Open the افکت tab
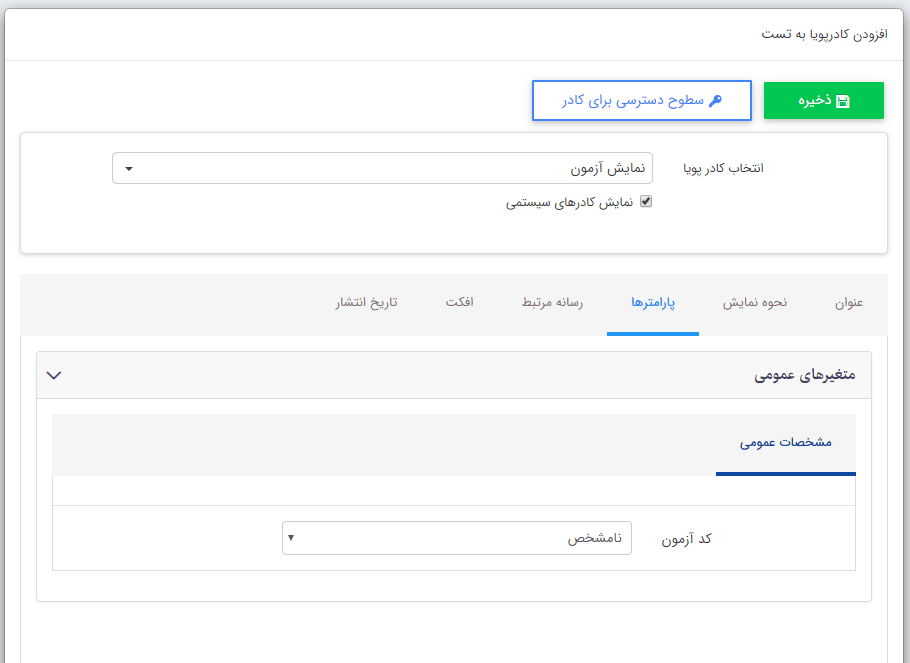Screen dimensions: 910x663 point(460,305)
